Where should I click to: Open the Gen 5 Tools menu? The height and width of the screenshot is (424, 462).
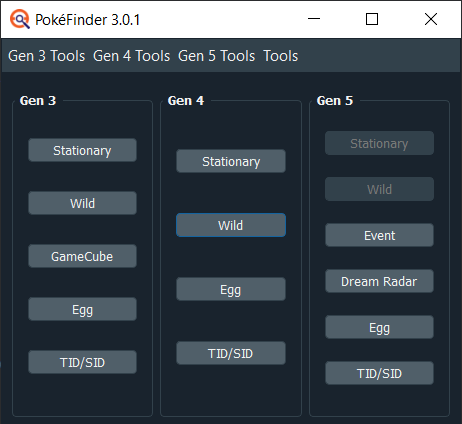(217, 56)
